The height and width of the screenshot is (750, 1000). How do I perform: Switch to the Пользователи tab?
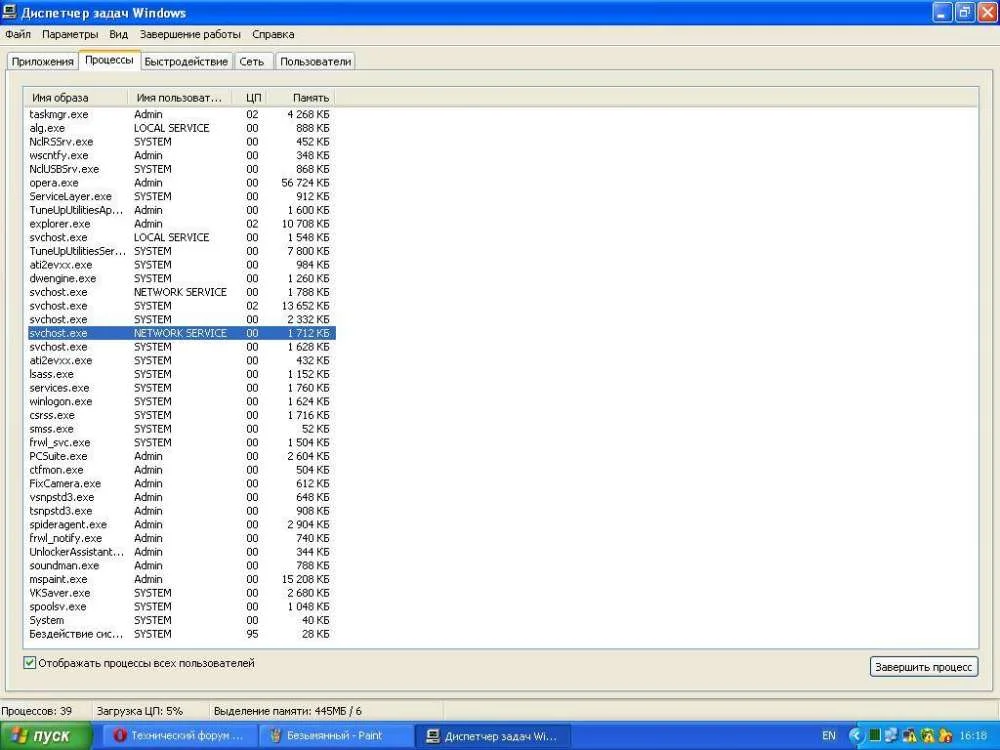316,62
